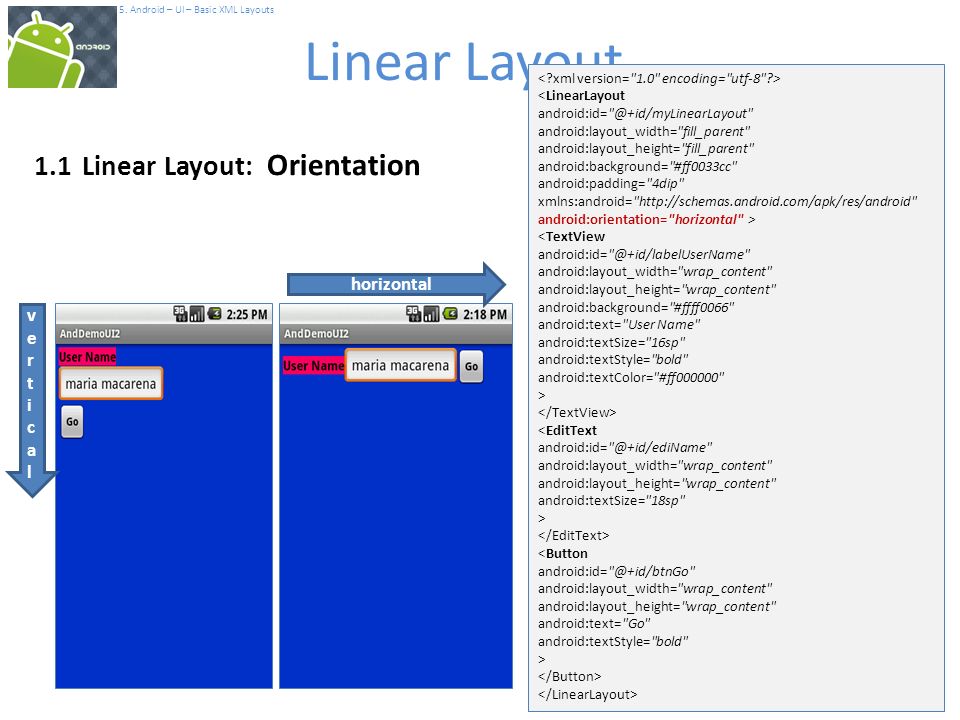Click the red android:orientation="horizontal" line
960x720 pixels.
[646, 219]
